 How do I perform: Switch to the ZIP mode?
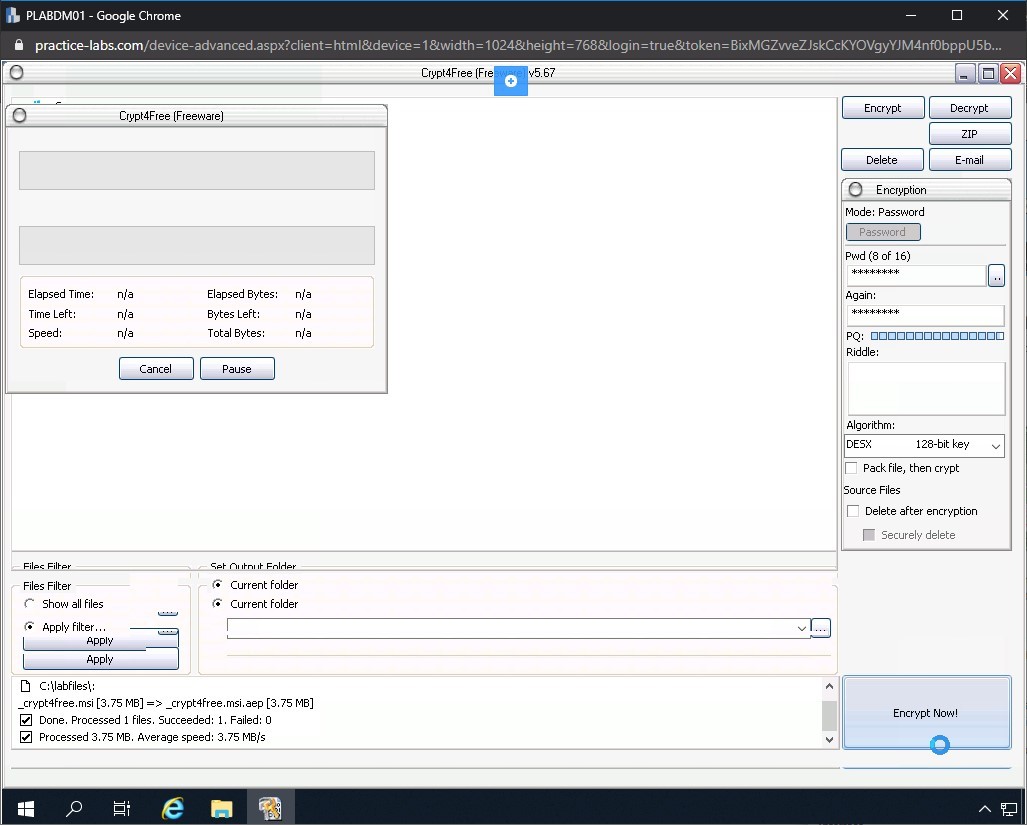(969, 134)
